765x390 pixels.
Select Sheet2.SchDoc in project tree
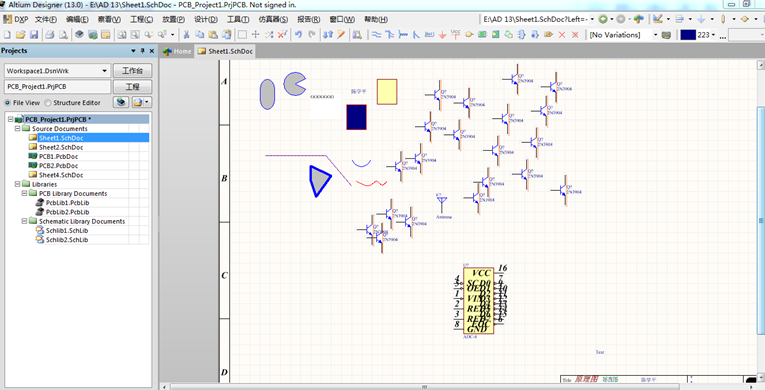coord(60,147)
